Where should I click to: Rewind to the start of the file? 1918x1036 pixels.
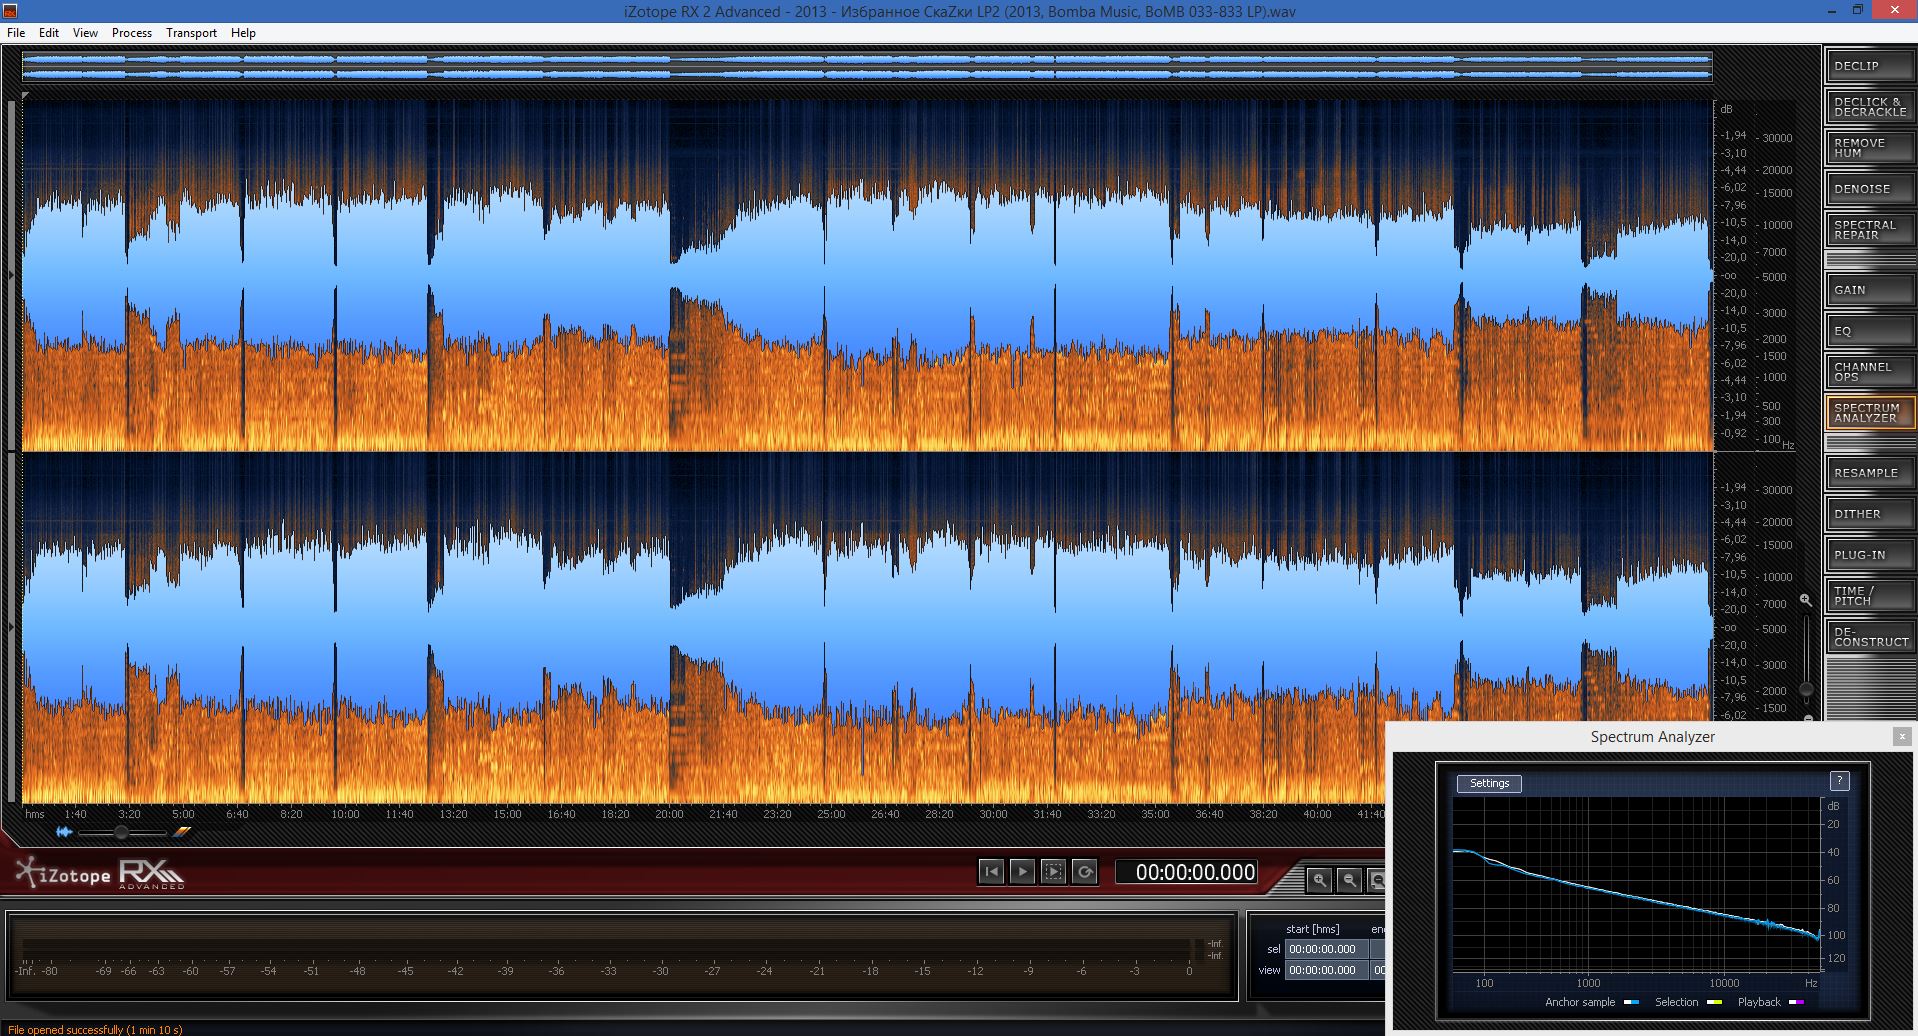point(991,872)
